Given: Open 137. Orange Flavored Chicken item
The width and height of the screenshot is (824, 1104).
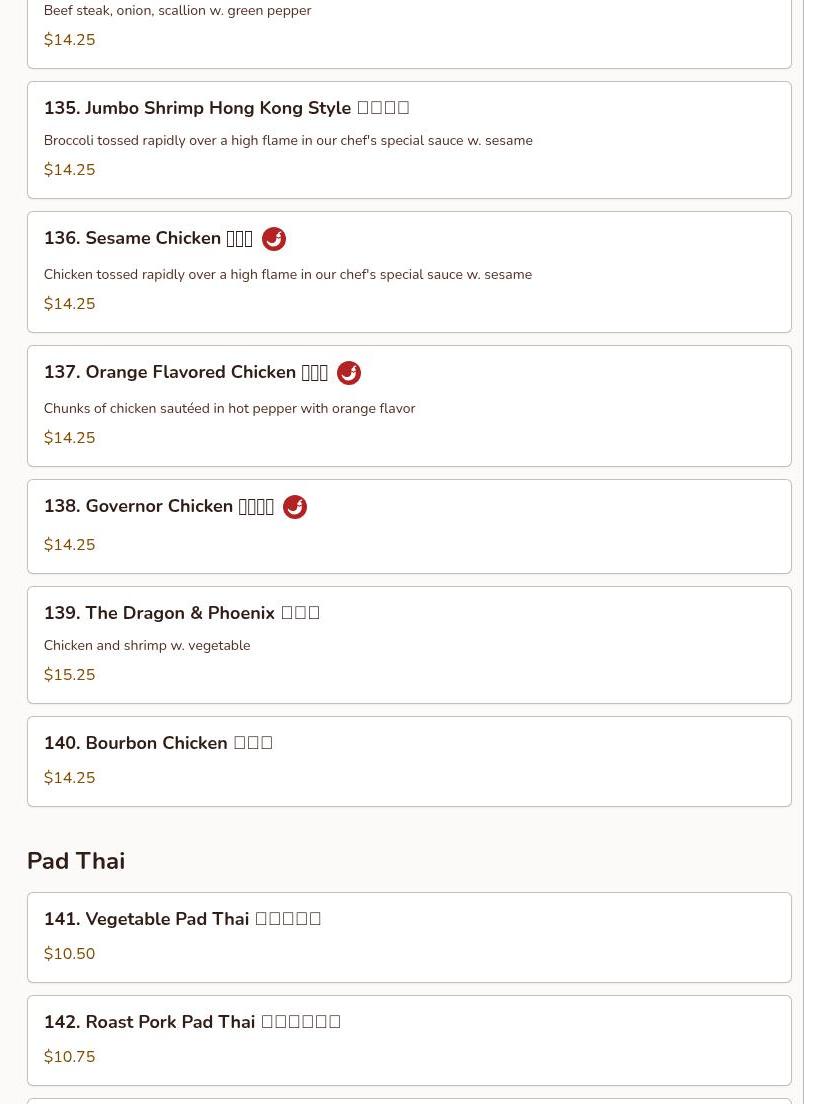Looking at the screenshot, I should (409, 406).
